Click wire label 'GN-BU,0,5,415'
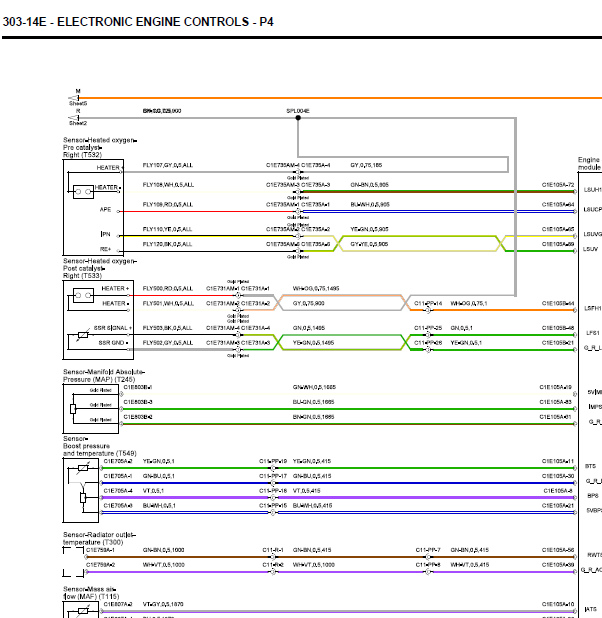The width and height of the screenshot is (602, 618). pyautogui.click(x=312, y=476)
